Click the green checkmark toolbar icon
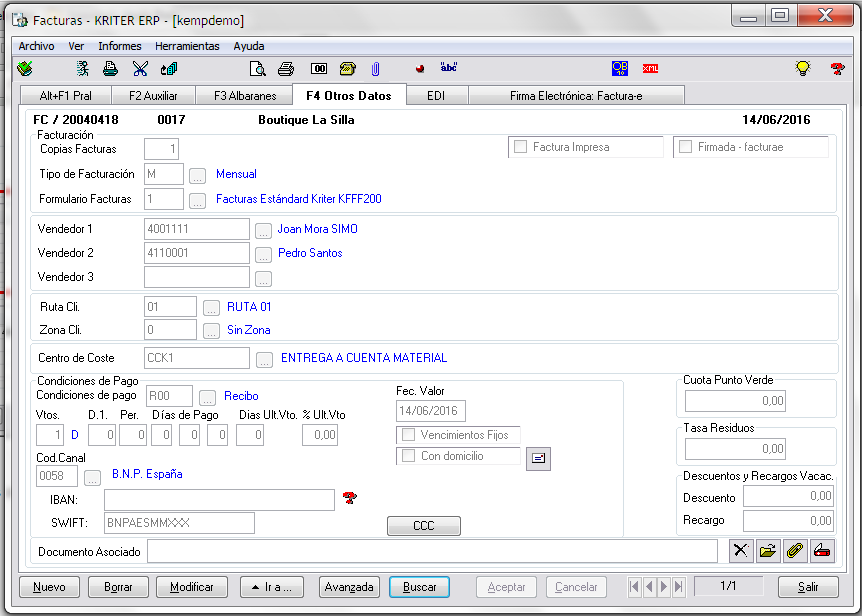 25,69
